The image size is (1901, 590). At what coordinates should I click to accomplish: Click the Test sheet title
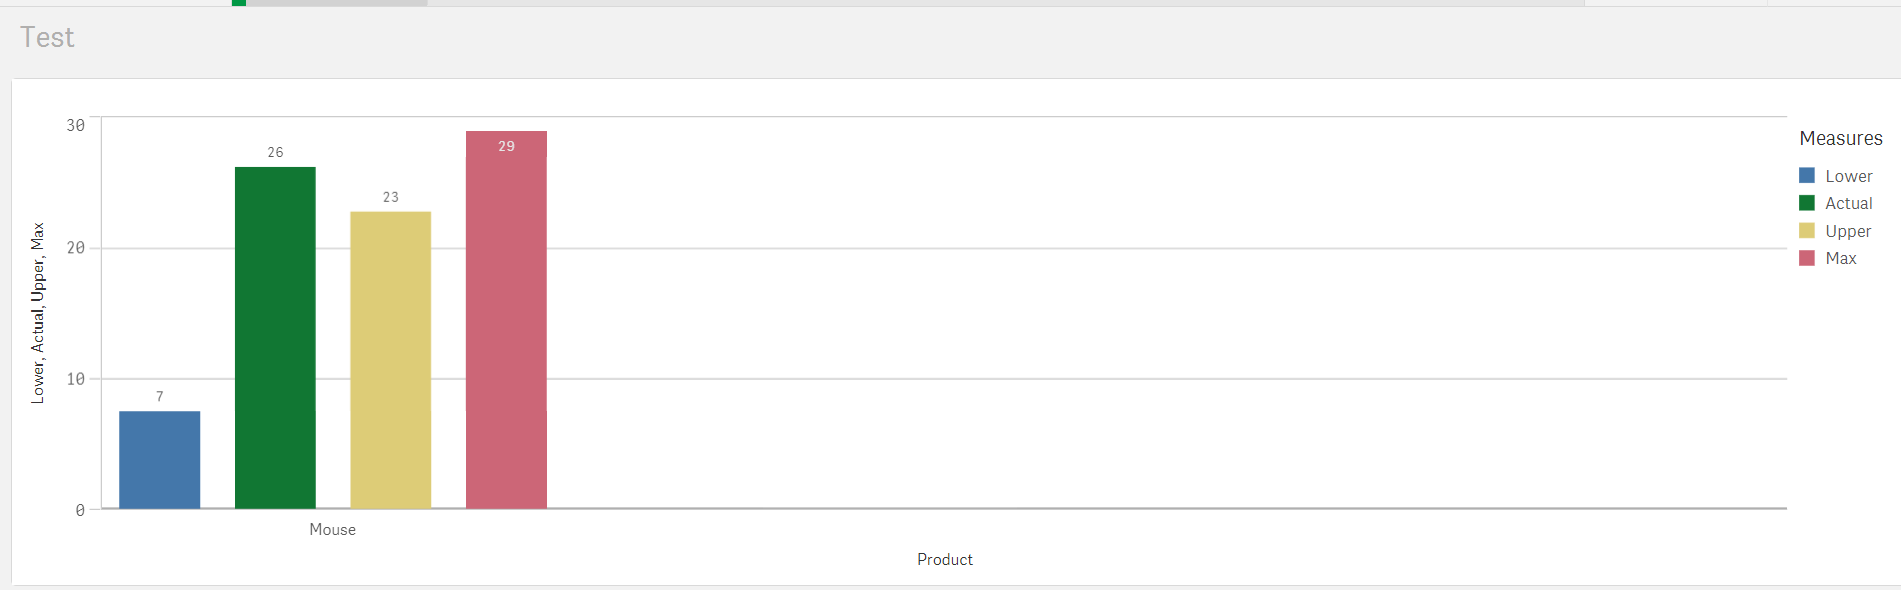click(47, 38)
